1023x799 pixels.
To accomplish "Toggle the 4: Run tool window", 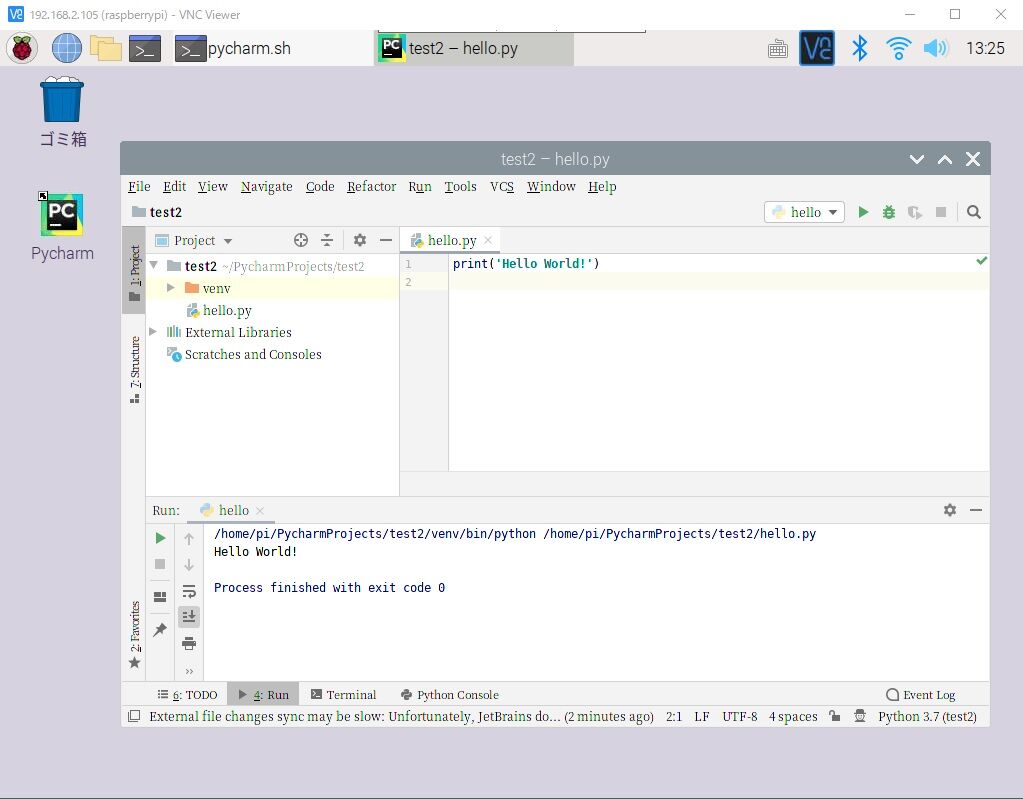I will click(263, 695).
